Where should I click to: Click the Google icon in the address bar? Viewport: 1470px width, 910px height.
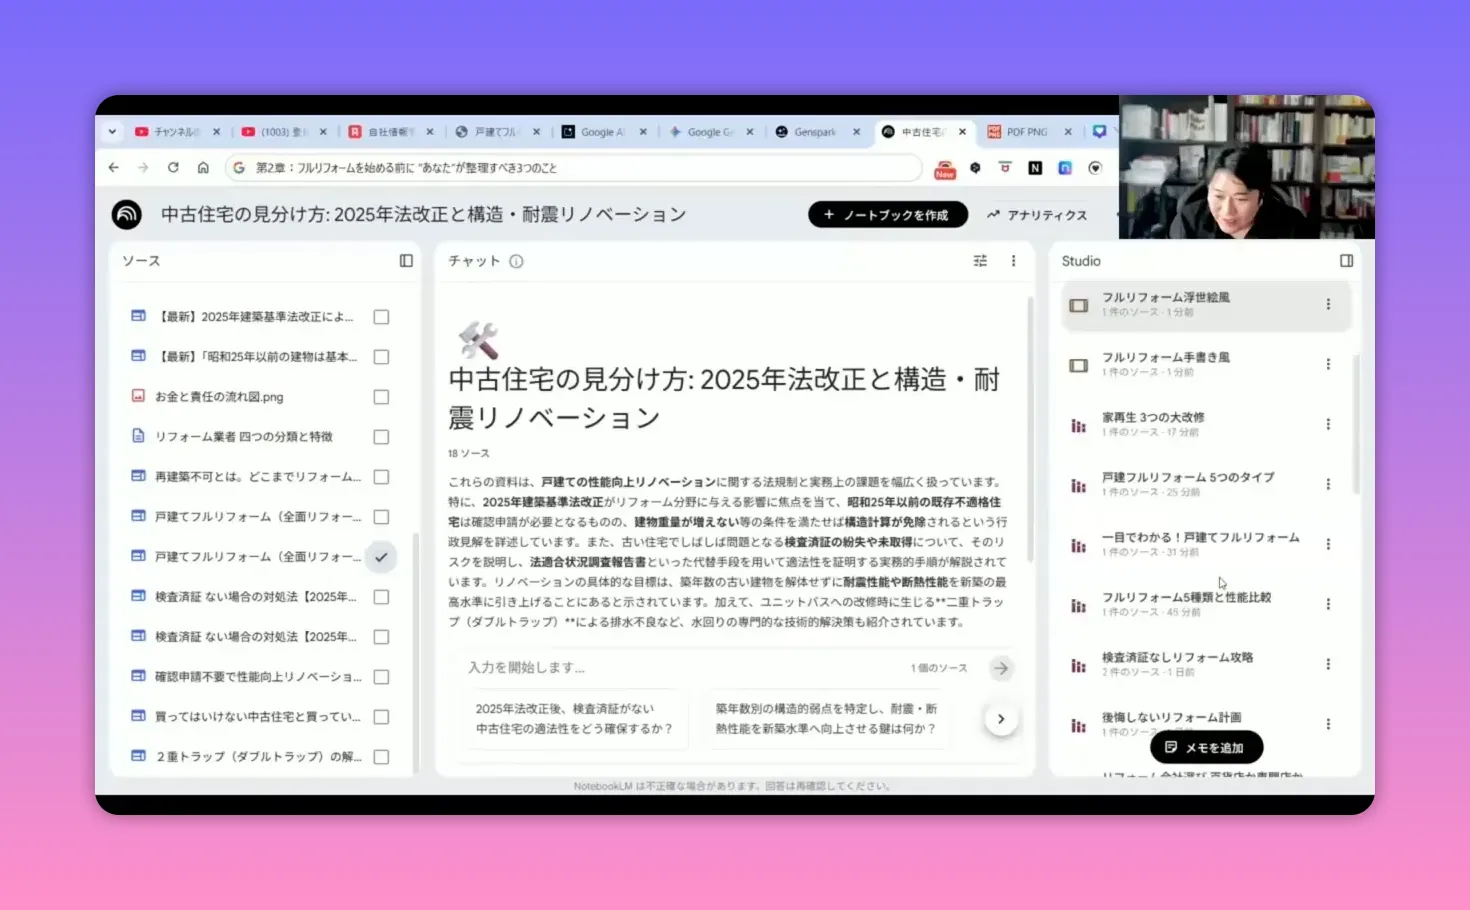click(239, 167)
